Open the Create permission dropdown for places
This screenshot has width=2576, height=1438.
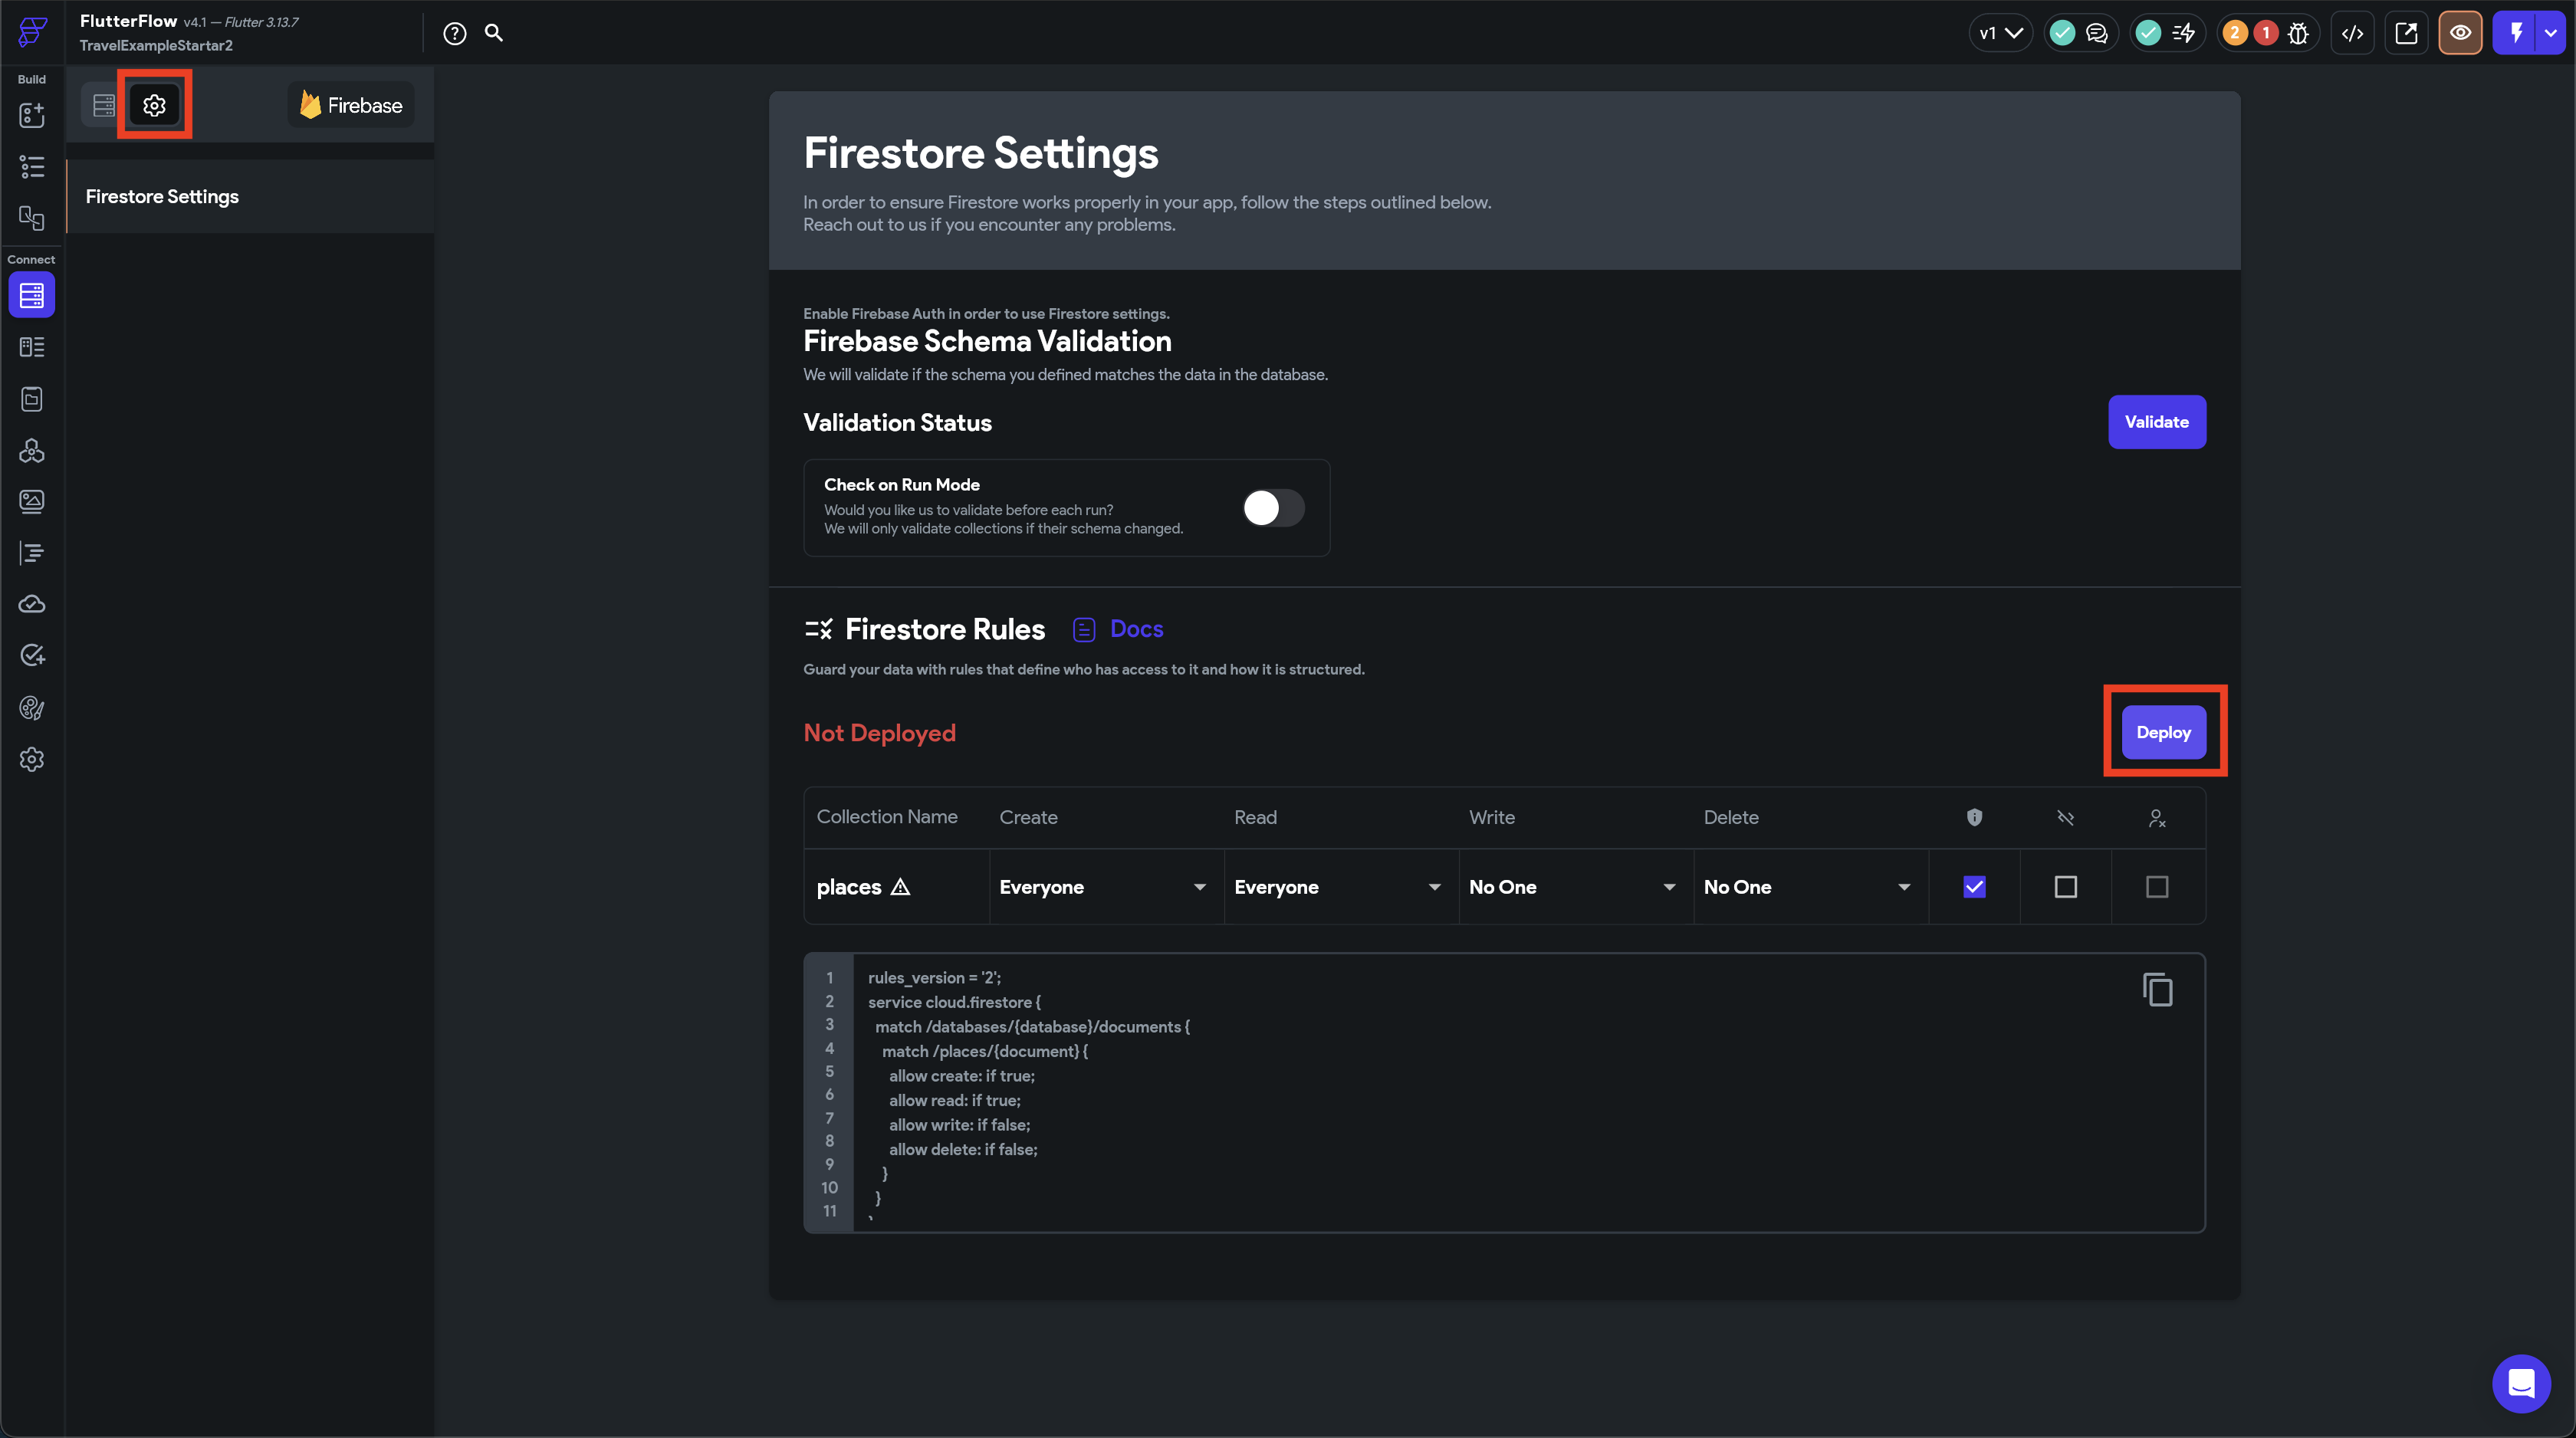[x=1104, y=887]
